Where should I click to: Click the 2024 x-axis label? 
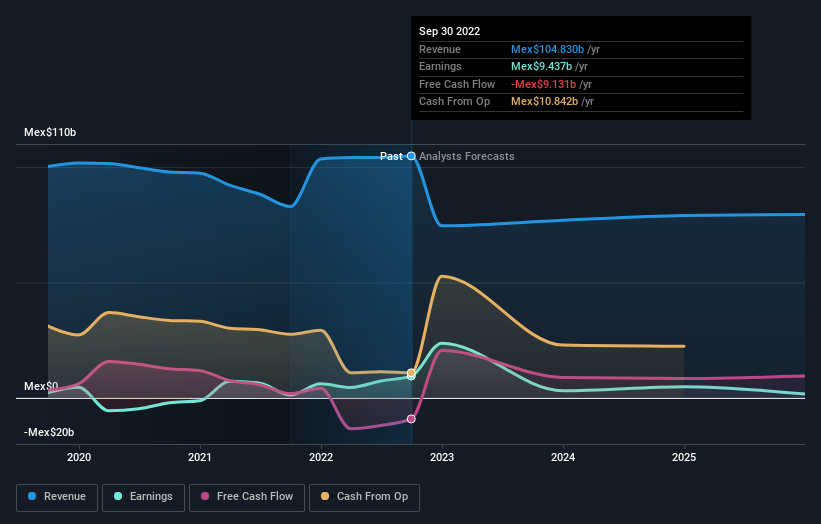click(x=563, y=457)
